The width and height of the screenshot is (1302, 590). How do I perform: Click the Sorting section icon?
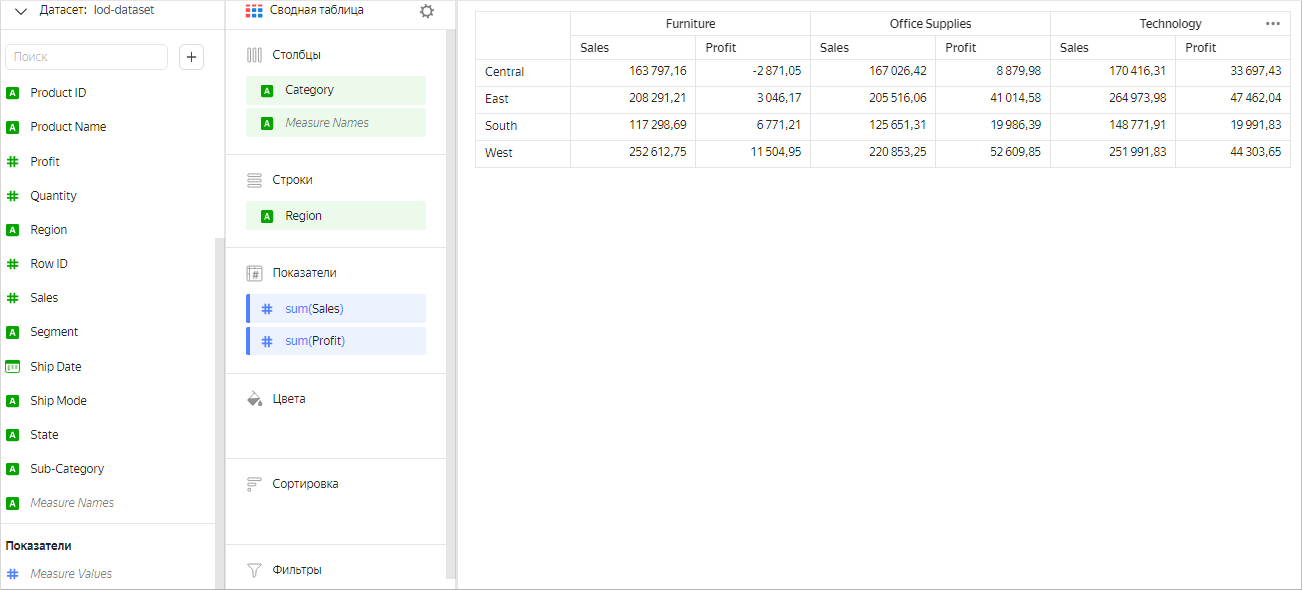pyautogui.click(x=254, y=484)
